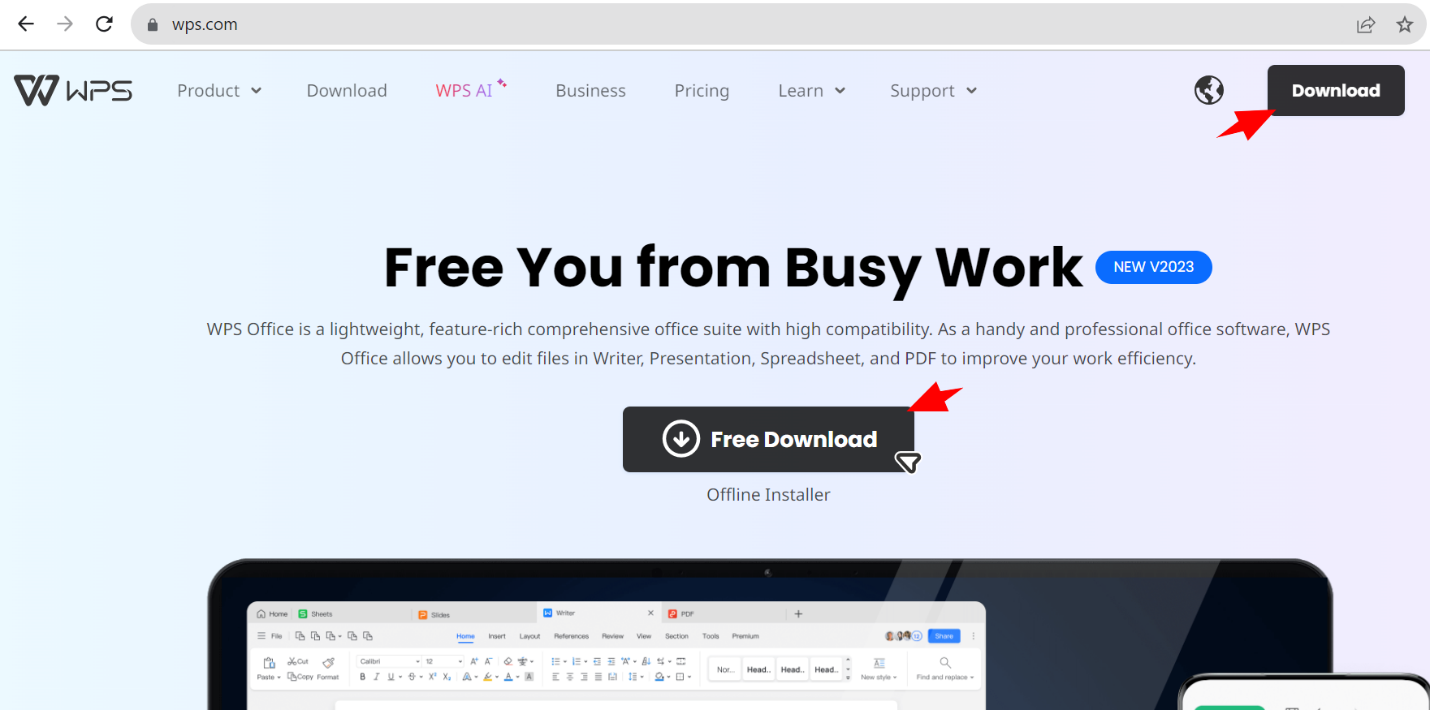Toggle underline formatting

pyautogui.click(x=389, y=675)
